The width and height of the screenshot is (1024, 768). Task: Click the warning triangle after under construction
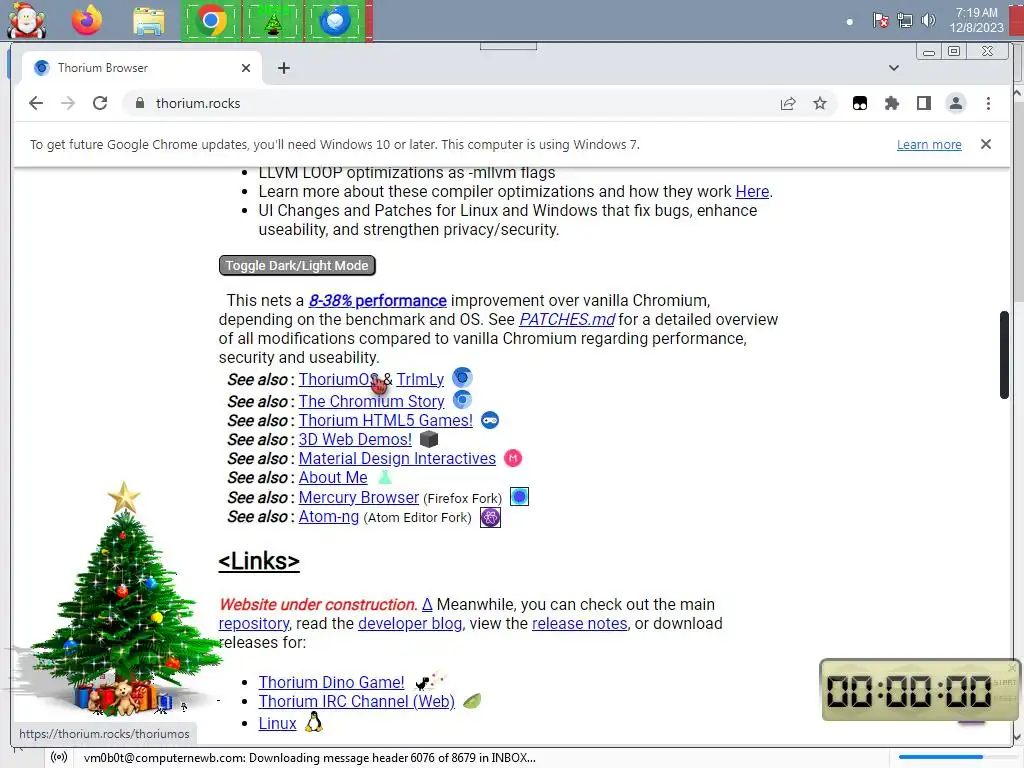[427, 605]
